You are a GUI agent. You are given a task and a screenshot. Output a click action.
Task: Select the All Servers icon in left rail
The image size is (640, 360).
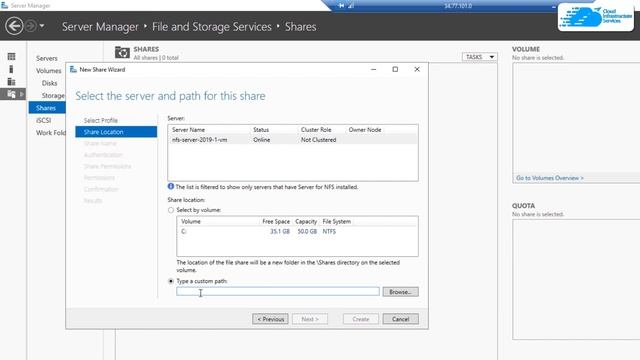pos(11,82)
